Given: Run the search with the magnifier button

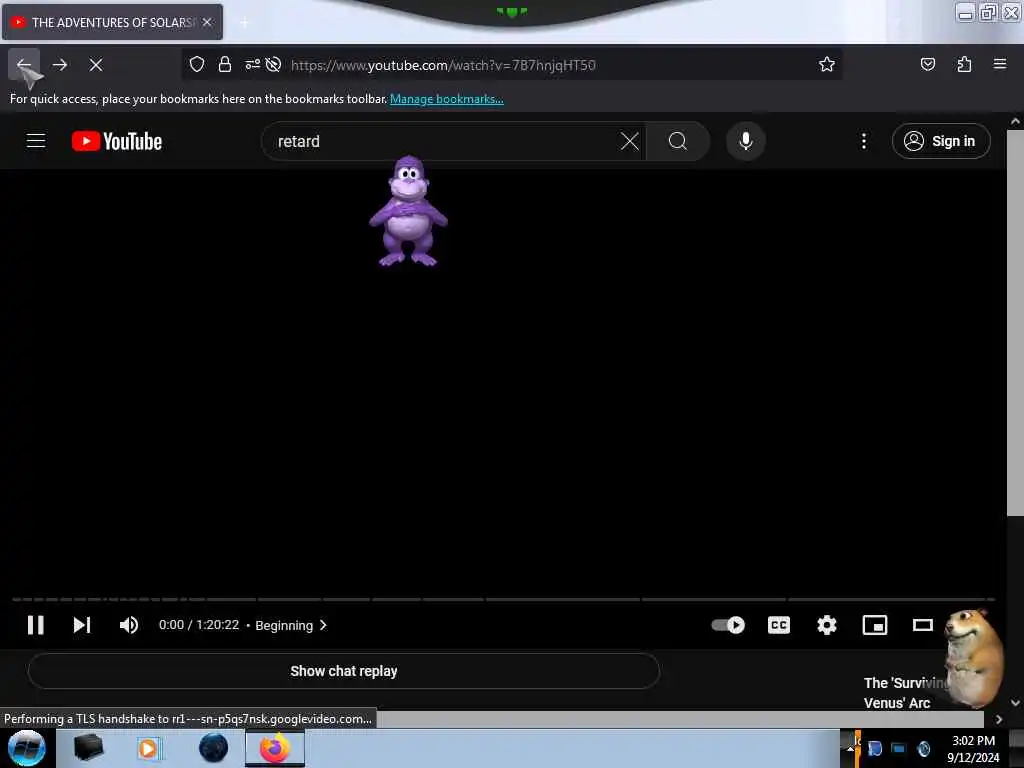Looking at the screenshot, I should point(678,141).
